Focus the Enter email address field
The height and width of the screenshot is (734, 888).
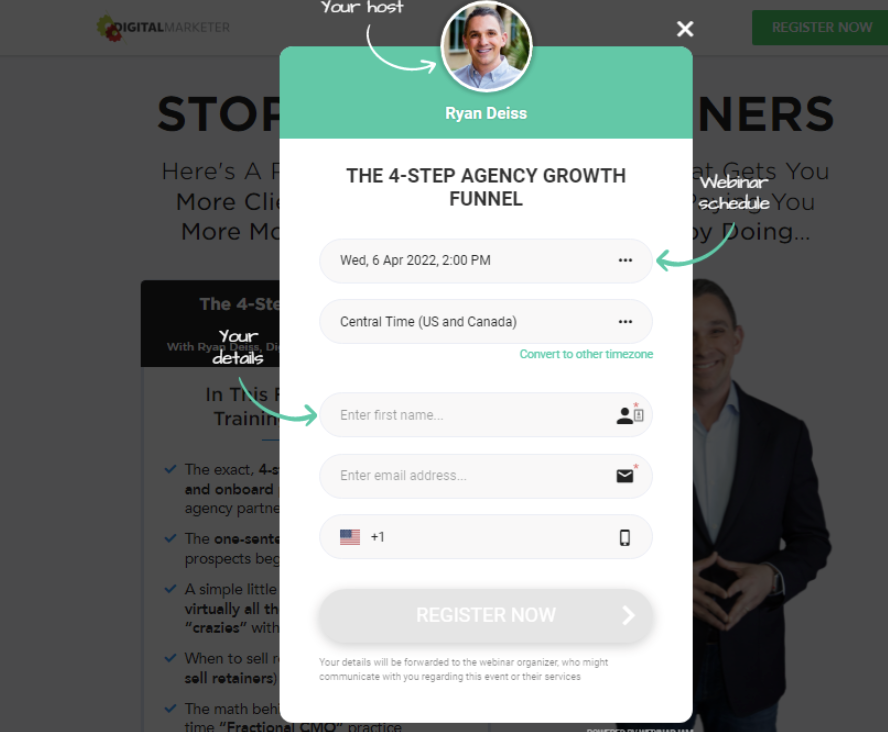point(486,476)
